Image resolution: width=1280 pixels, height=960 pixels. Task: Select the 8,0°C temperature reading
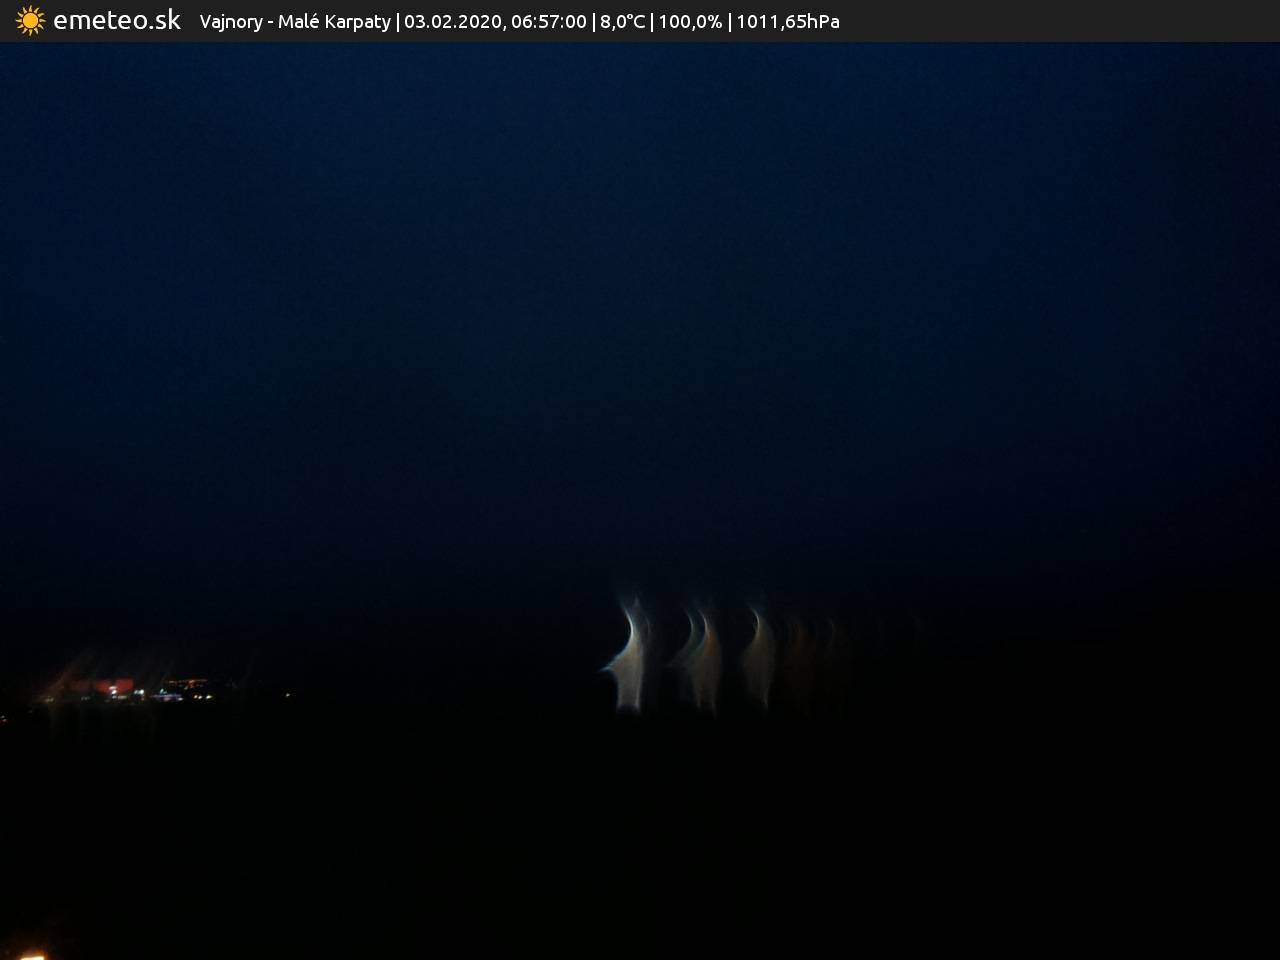[622, 22]
